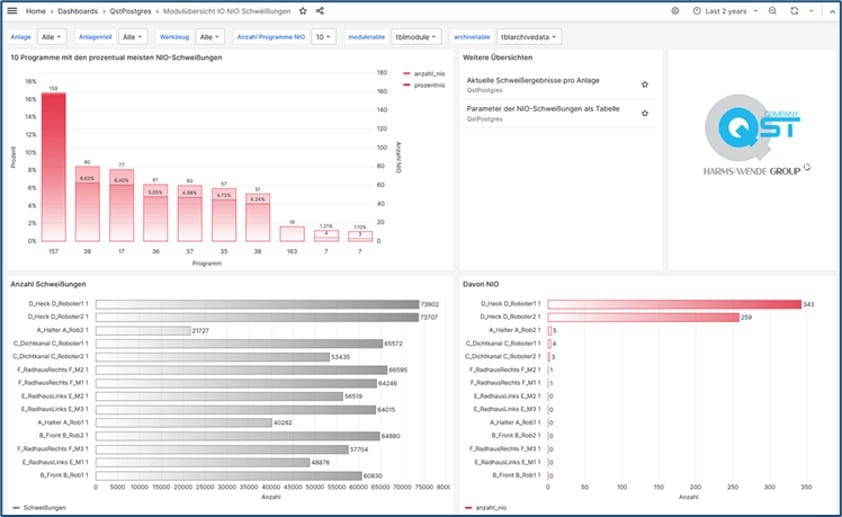Image resolution: width=842 pixels, height=517 pixels.
Task: Collapse top bar with chevron up icon
Action: [832, 11]
